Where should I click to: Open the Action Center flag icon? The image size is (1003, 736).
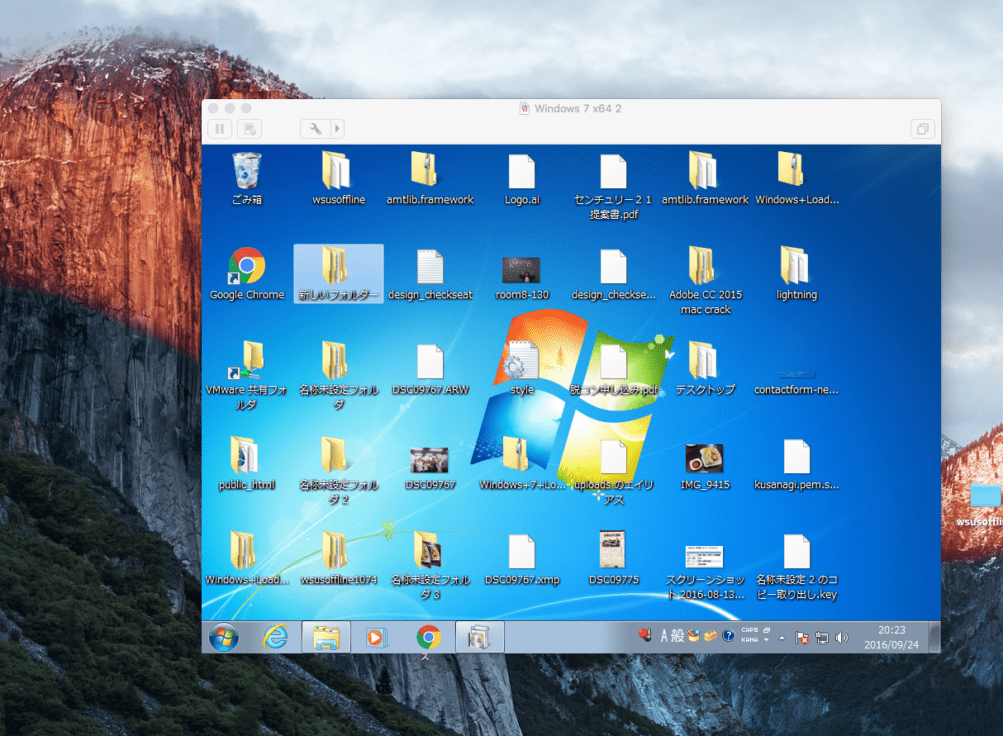(802, 637)
